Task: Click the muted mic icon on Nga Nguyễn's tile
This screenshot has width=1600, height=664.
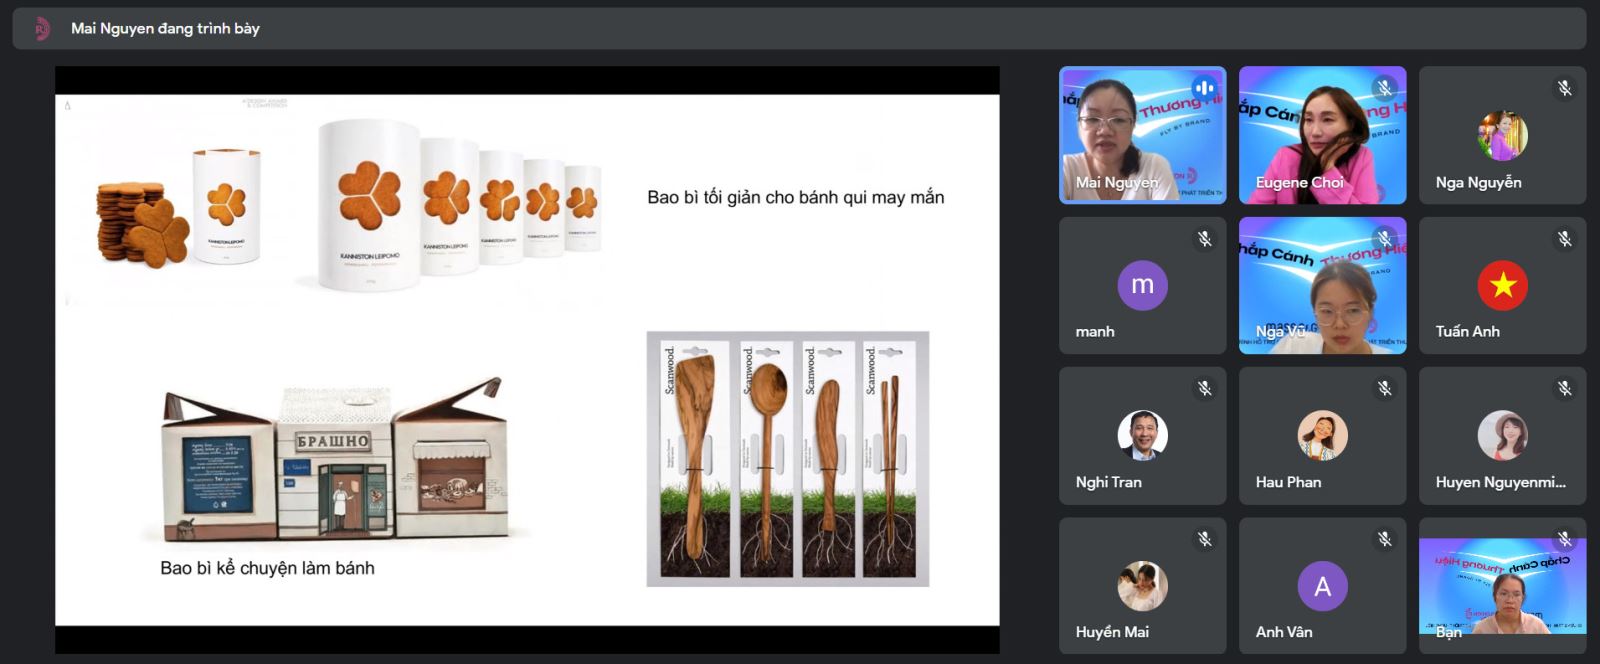Action: click(1564, 88)
